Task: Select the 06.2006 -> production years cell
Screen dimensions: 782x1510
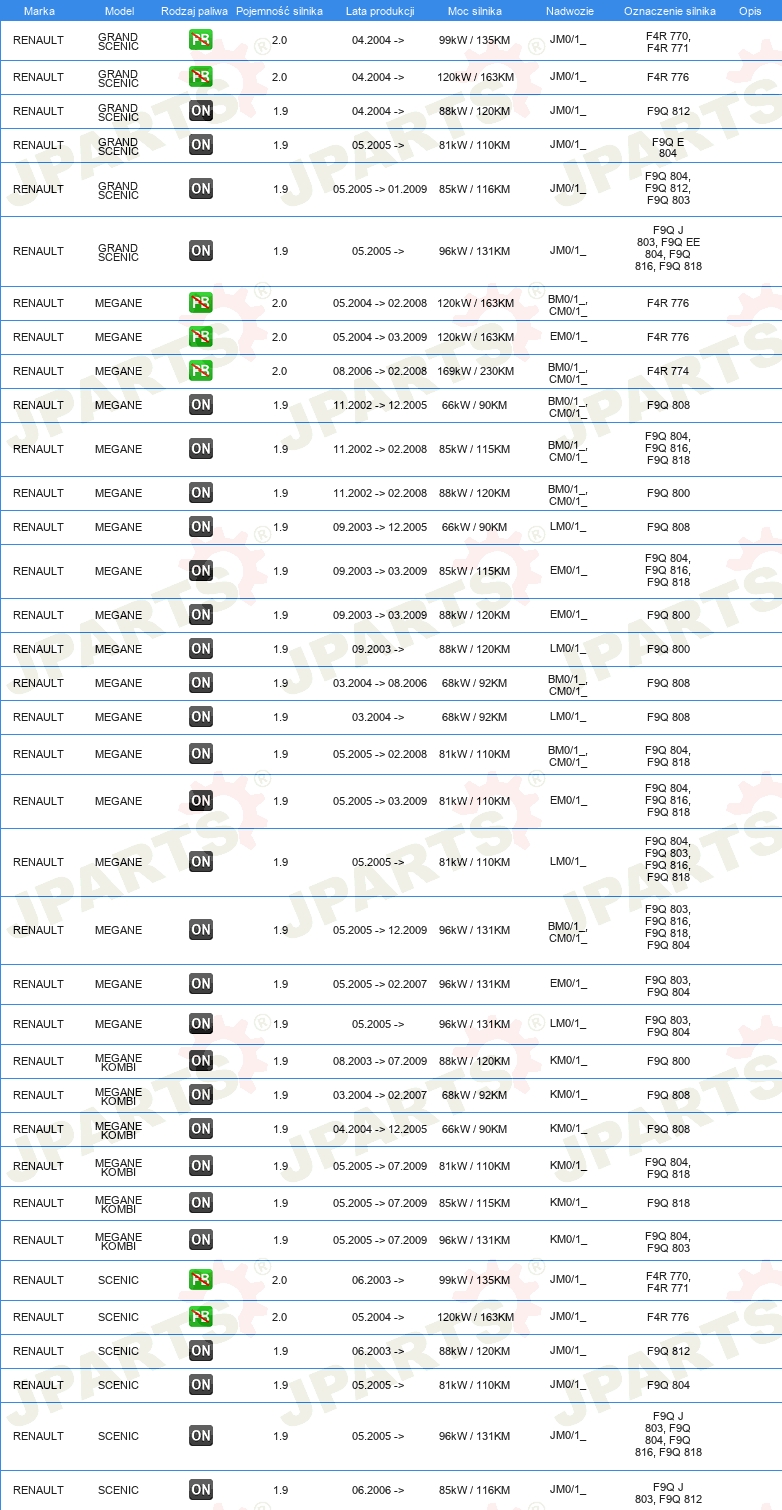Action: [x=378, y=1490]
